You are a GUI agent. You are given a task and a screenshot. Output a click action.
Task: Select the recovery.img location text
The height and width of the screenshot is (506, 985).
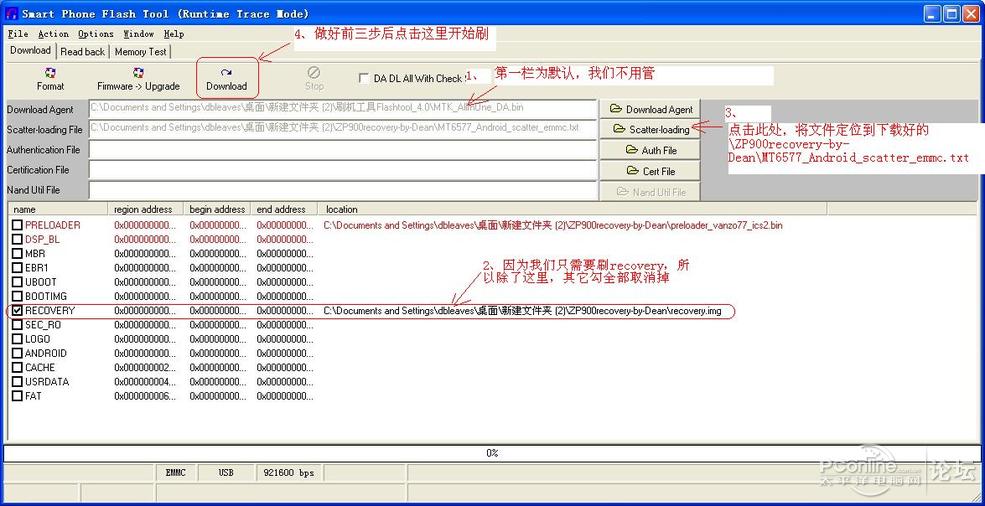click(x=523, y=311)
